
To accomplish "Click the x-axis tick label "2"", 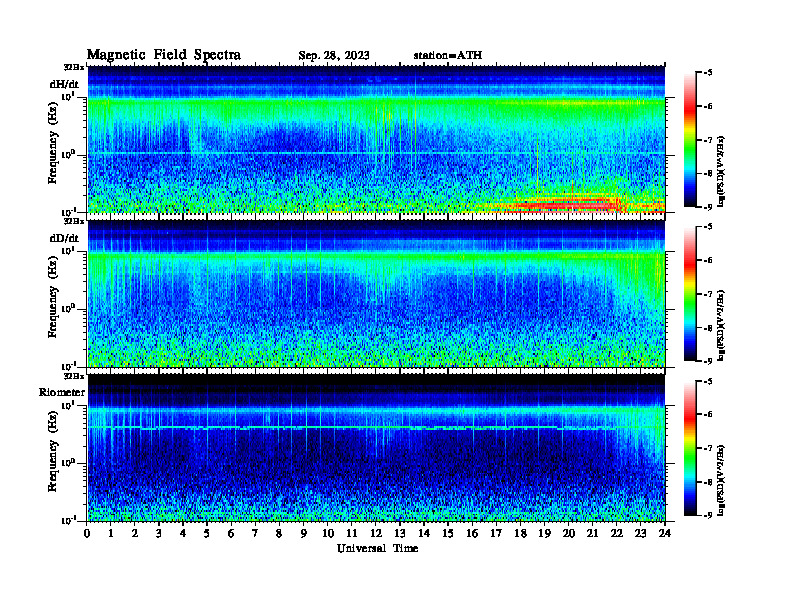I will [x=135, y=533].
